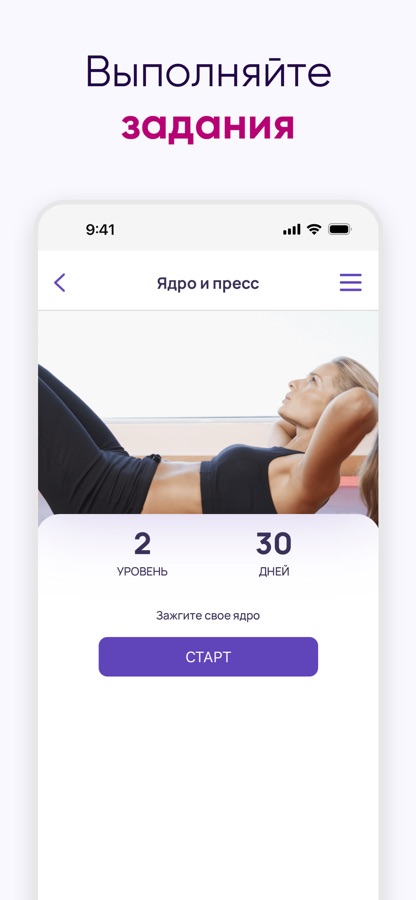Tap the 9:41 clock in the status bar
The width and height of the screenshot is (416, 900).
click(100, 230)
